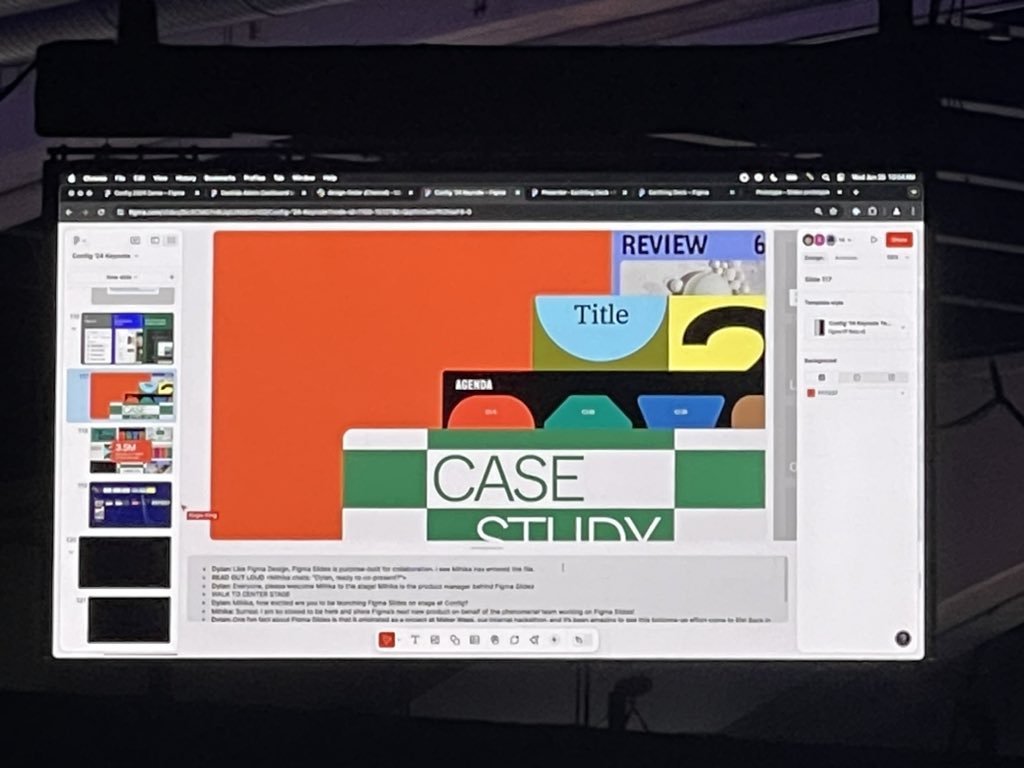Open the Chrome File menu
This screenshot has height=768, width=1024.
pyautogui.click(x=120, y=178)
